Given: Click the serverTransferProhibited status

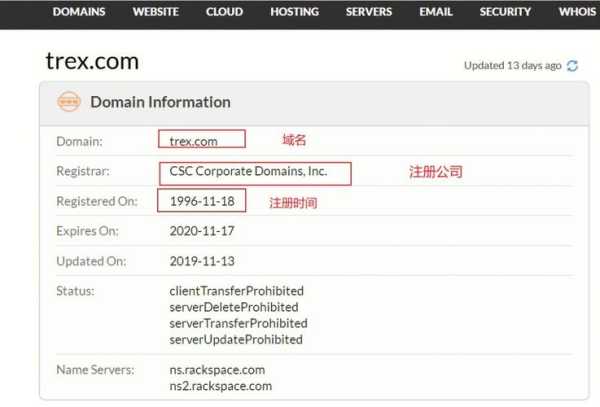Looking at the screenshot, I should pos(238,323).
